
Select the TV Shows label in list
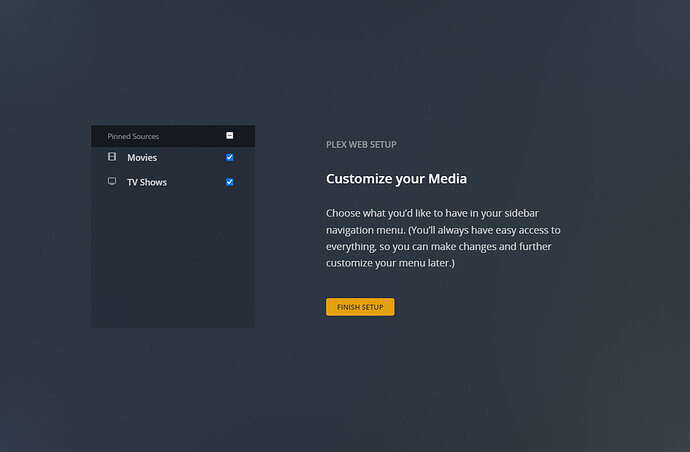[x=147, y=182]
